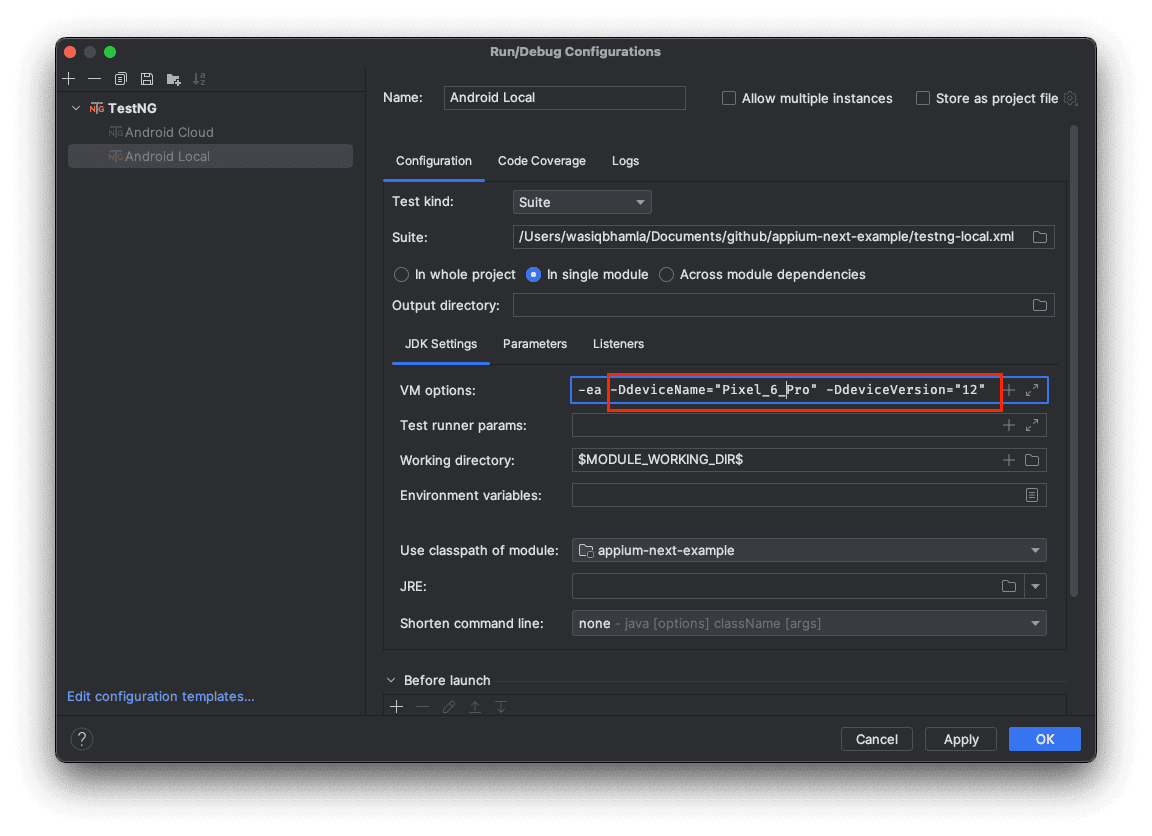Viewport: 1152px width, 836px height.
Task: Browse for the suite file
Action: tap(1039, 237)
